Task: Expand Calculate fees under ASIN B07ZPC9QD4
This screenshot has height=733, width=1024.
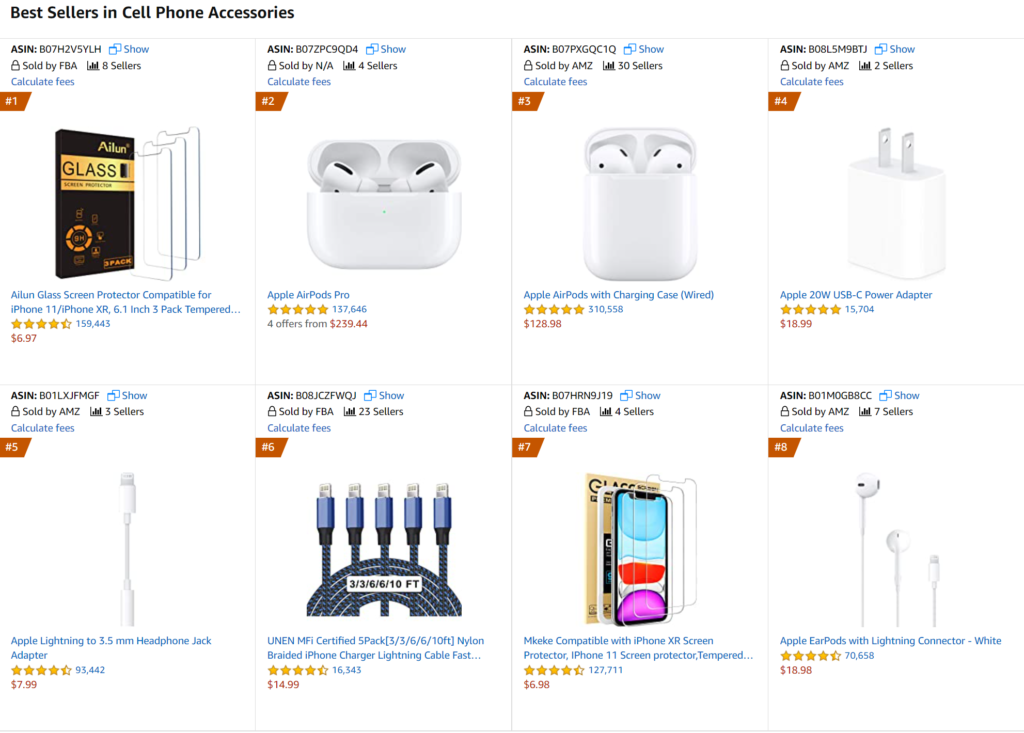Action: click(x=299, y=82)
